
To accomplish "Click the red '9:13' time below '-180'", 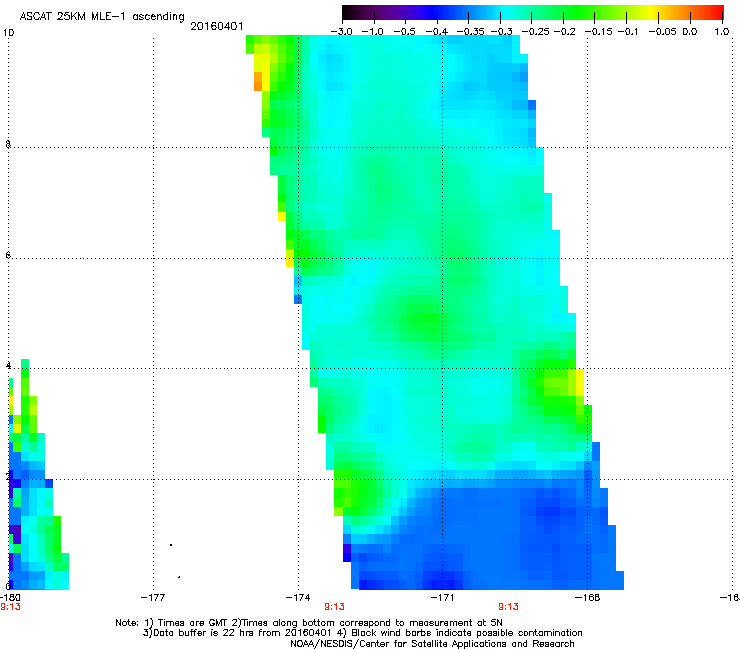I will click(10, 607).
